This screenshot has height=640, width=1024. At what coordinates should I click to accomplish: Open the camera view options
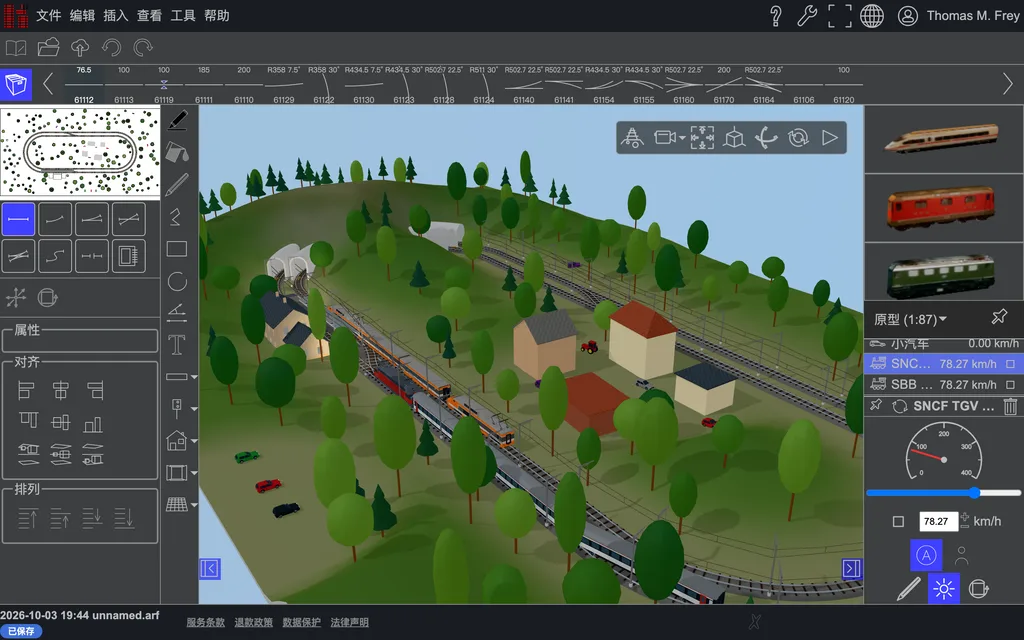[669, 138]
